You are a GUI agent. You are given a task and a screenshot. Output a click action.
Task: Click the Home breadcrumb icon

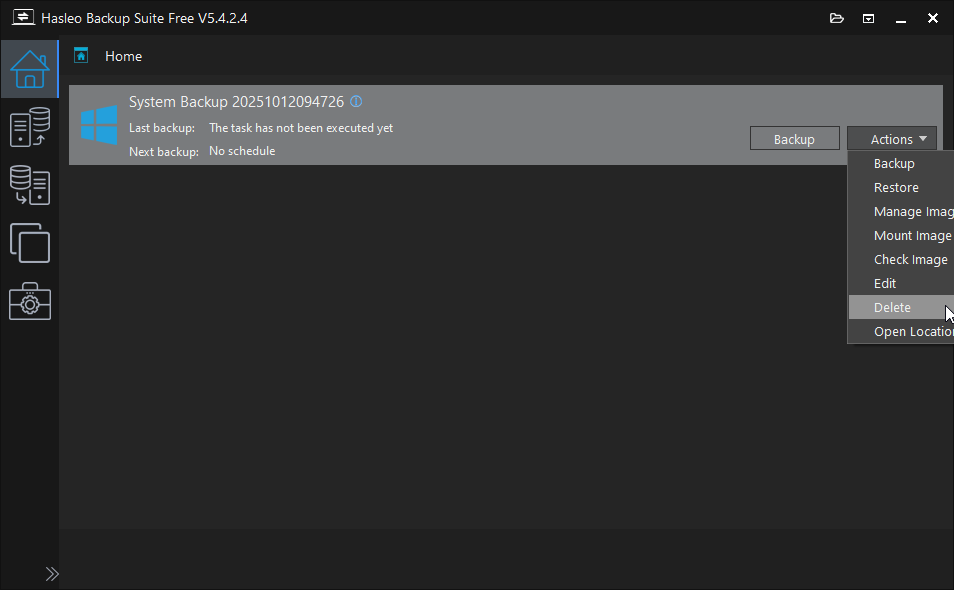point(81,56)
